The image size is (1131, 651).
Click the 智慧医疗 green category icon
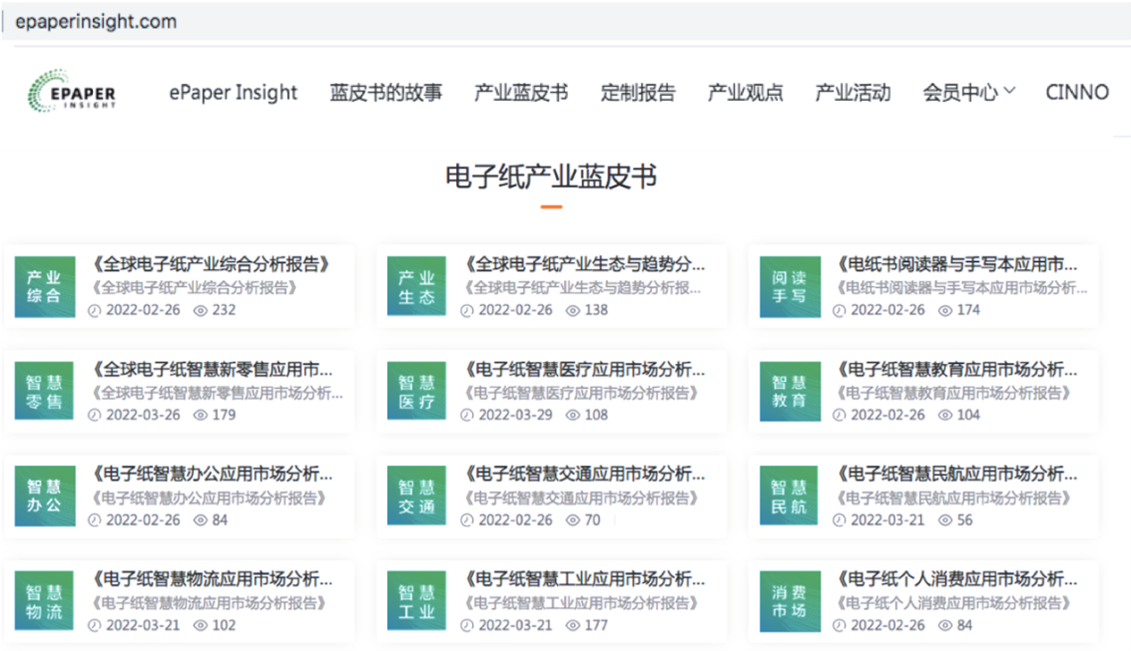coord(417,392)
